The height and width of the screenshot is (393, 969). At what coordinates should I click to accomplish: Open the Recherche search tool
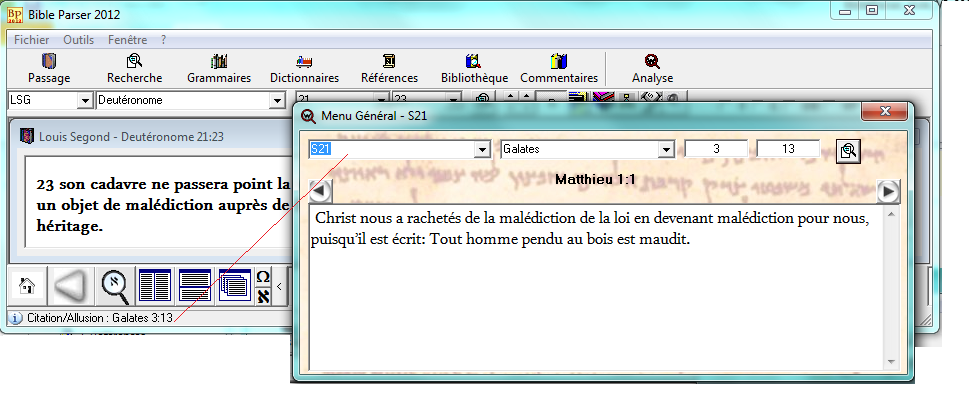coord(134,69)
